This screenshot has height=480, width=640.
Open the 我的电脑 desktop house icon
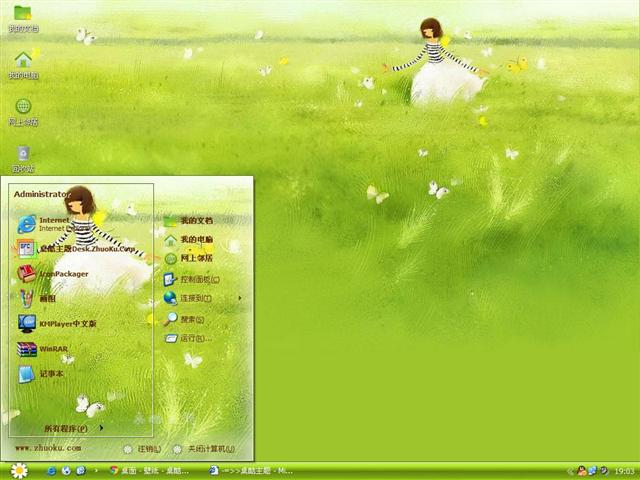(23, 65)
